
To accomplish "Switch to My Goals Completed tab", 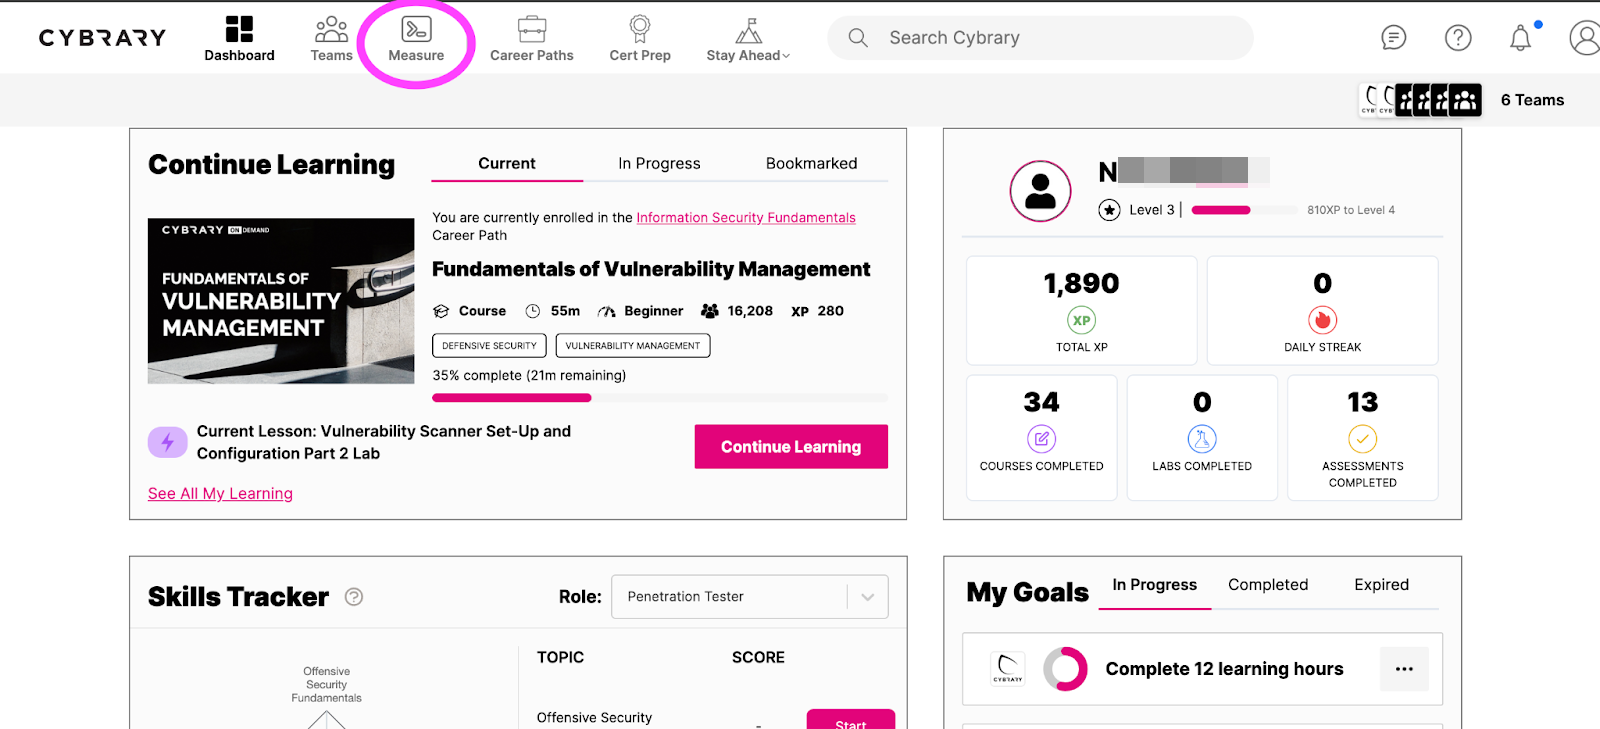I will pos(1268,585).
